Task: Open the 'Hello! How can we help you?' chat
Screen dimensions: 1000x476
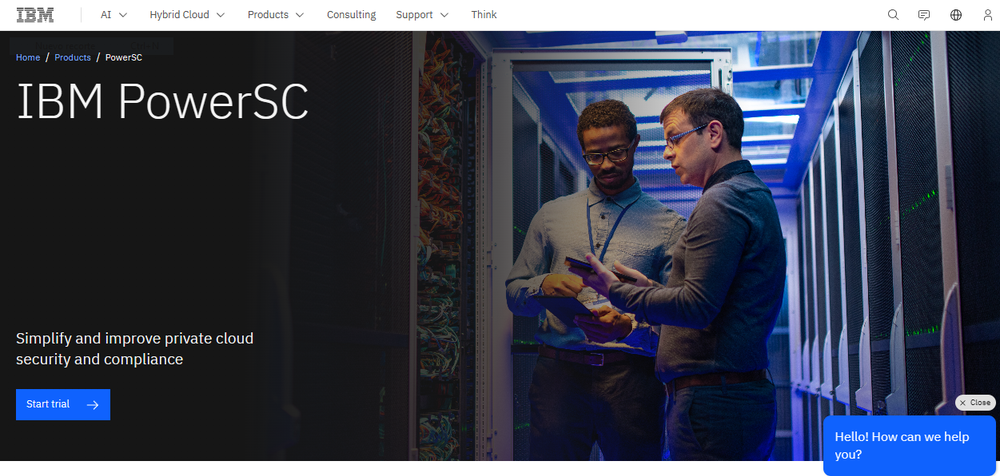Action: [909, 445]
